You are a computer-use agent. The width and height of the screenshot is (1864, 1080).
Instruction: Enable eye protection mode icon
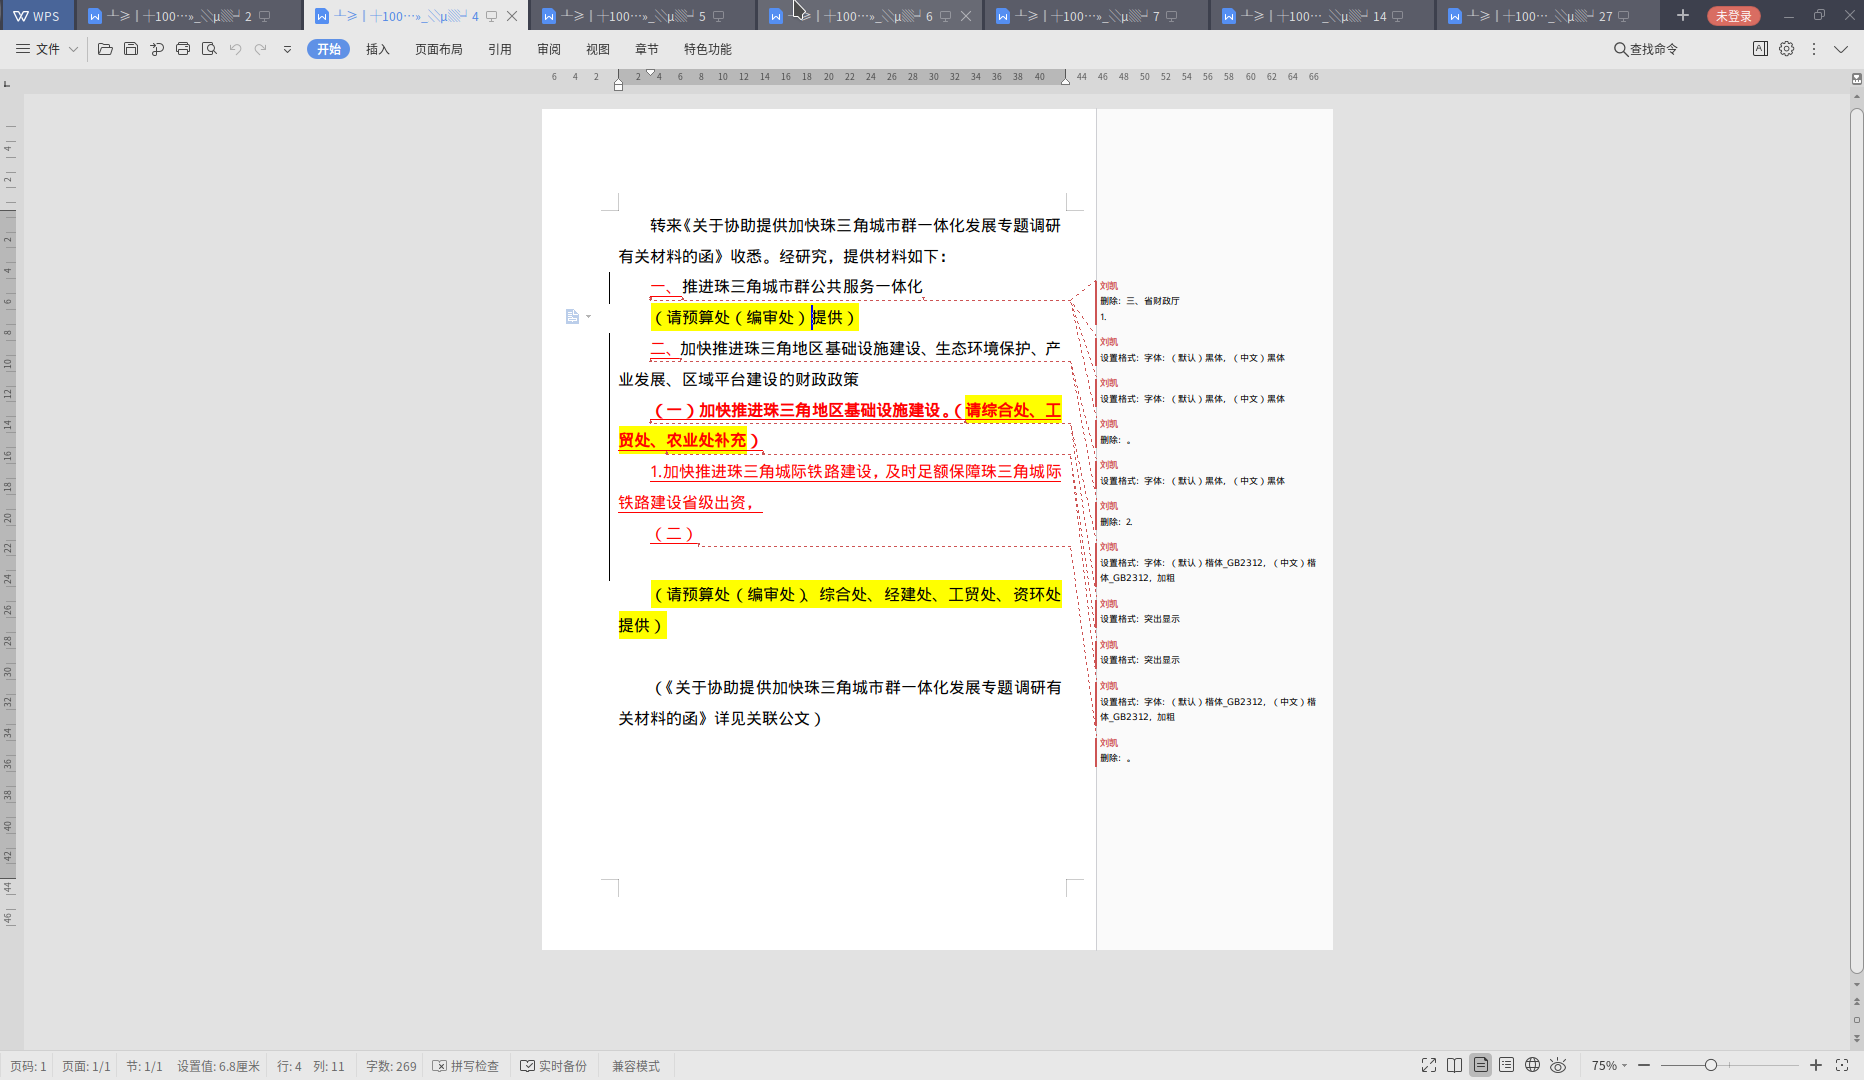[x=1558, y=1066]
